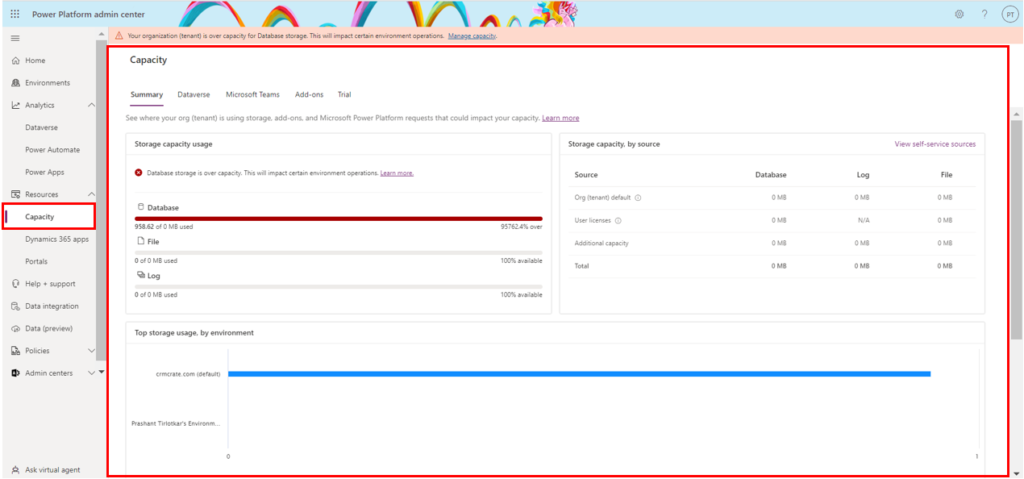Open the app launcher waffle icon
Image resolution: width=1024 pixels, height=479 pixels.
pyautogui.click(x=15, y=13)
